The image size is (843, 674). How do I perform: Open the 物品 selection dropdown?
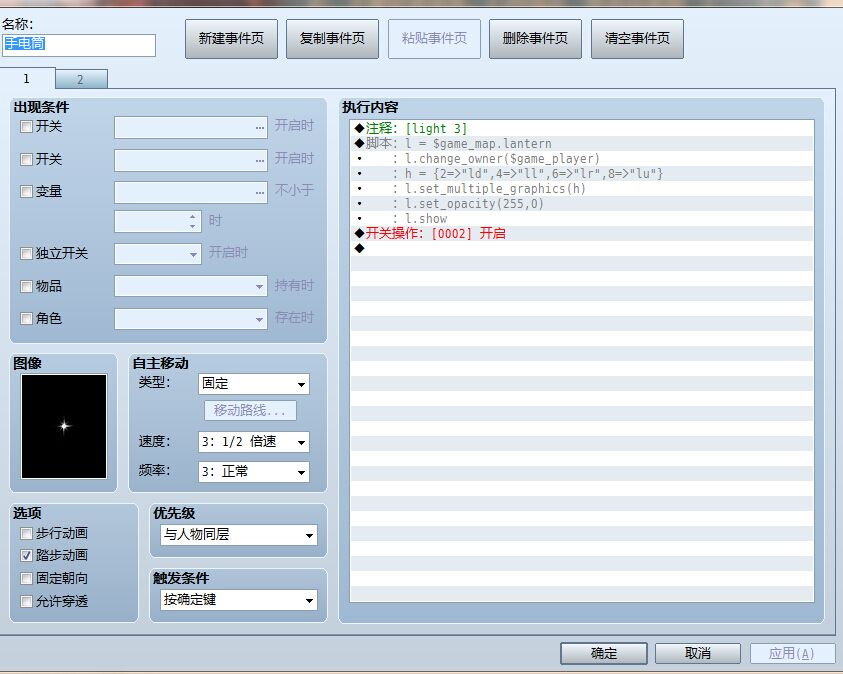(x=191, y=286)
